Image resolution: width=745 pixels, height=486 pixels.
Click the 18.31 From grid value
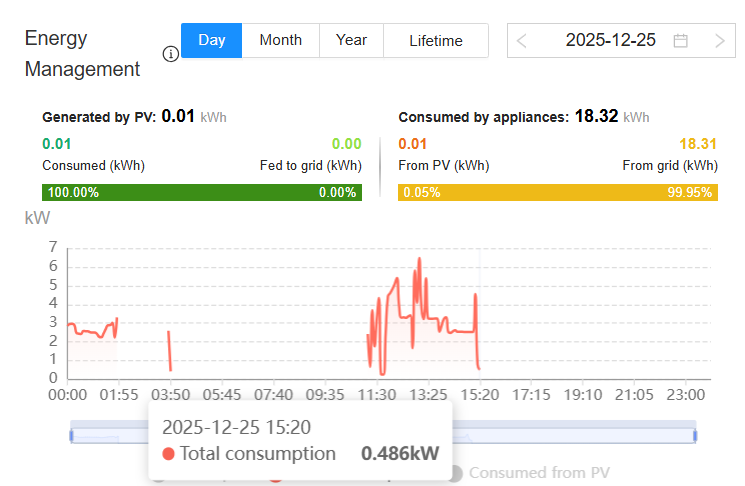pyautogui.click(x=697, y=144)
